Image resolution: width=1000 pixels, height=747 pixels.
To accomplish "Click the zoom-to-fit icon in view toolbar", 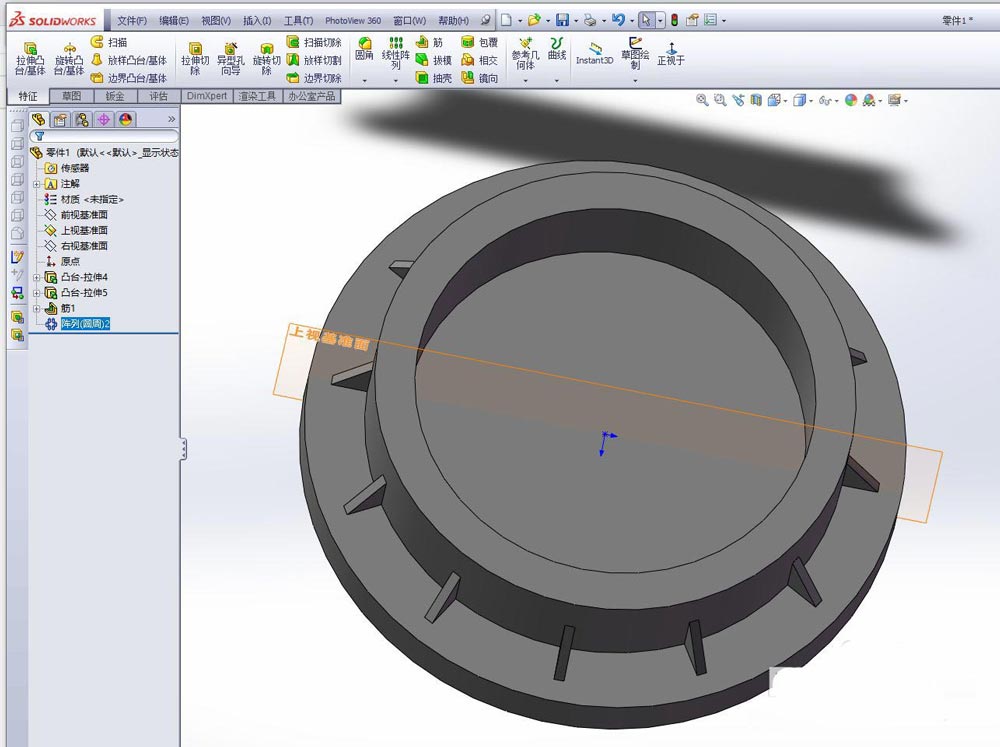I will tap(702, 100).
